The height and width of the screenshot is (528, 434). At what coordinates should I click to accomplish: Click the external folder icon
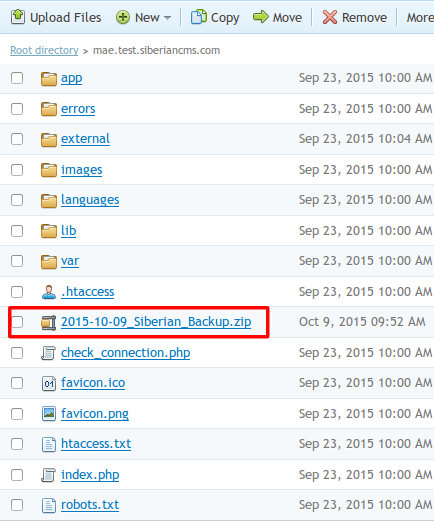(x=49, y=139)
